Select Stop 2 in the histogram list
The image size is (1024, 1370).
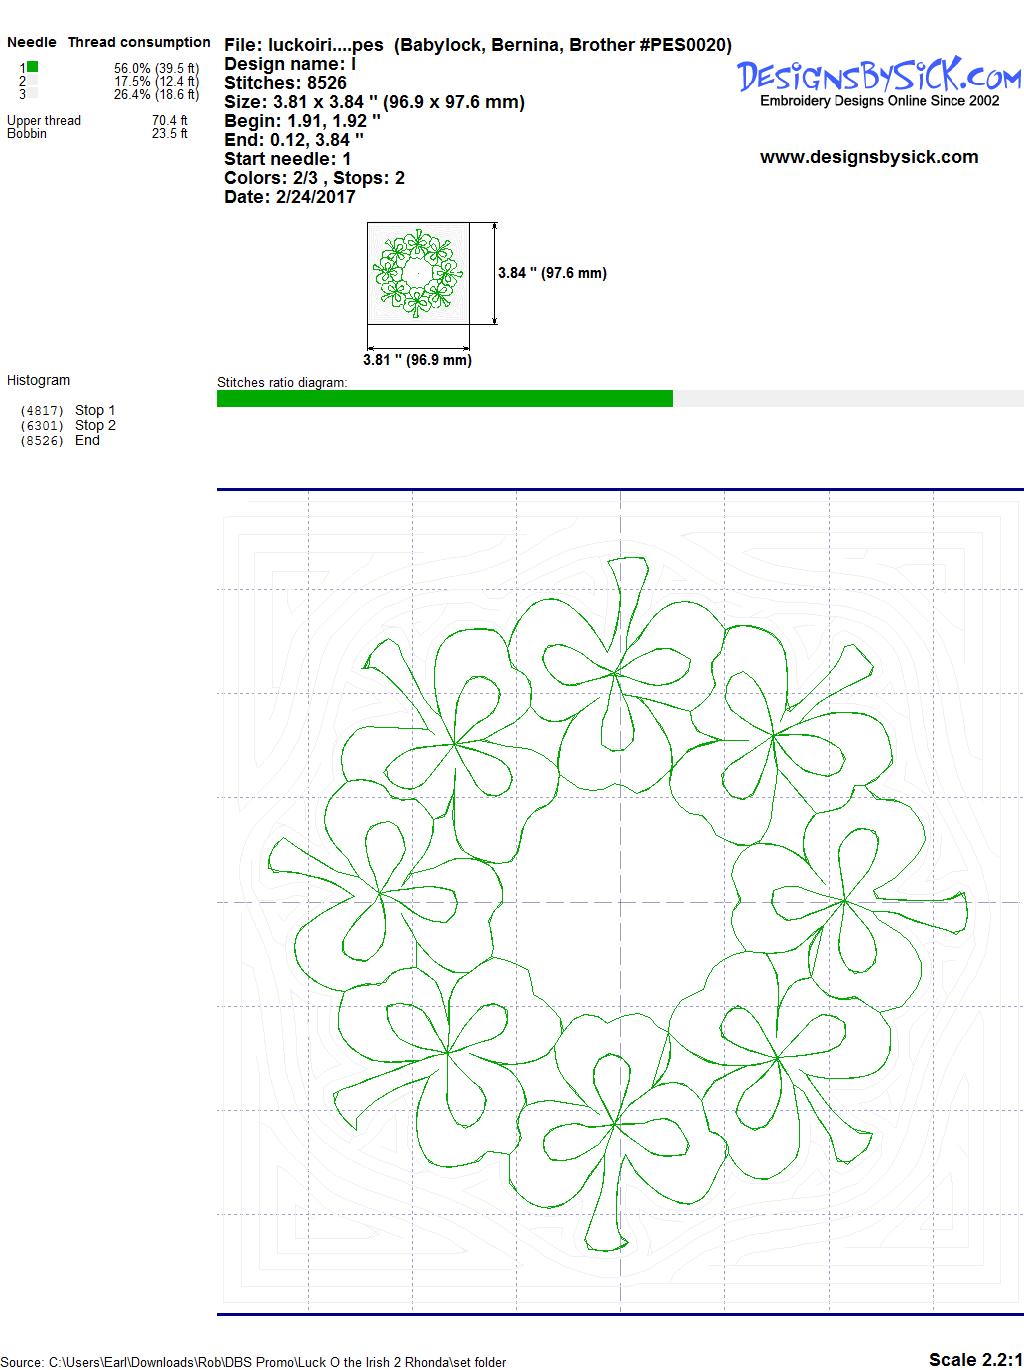click(x=94, y=425)
